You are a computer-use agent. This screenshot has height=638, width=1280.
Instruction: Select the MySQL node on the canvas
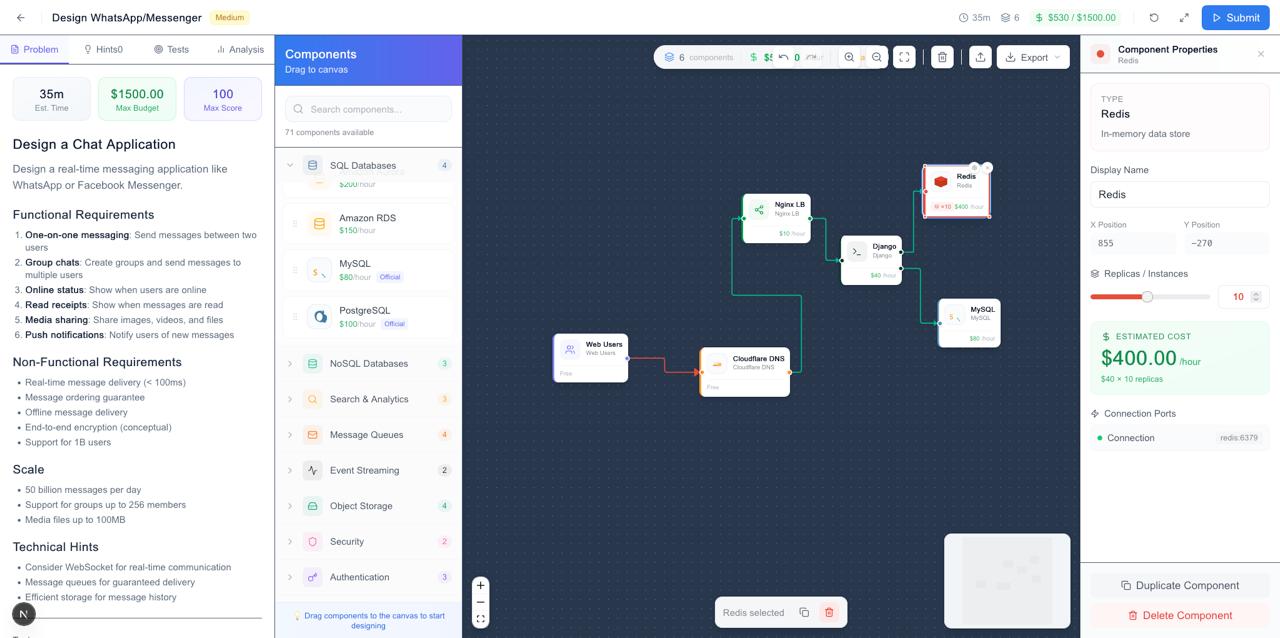968,323
